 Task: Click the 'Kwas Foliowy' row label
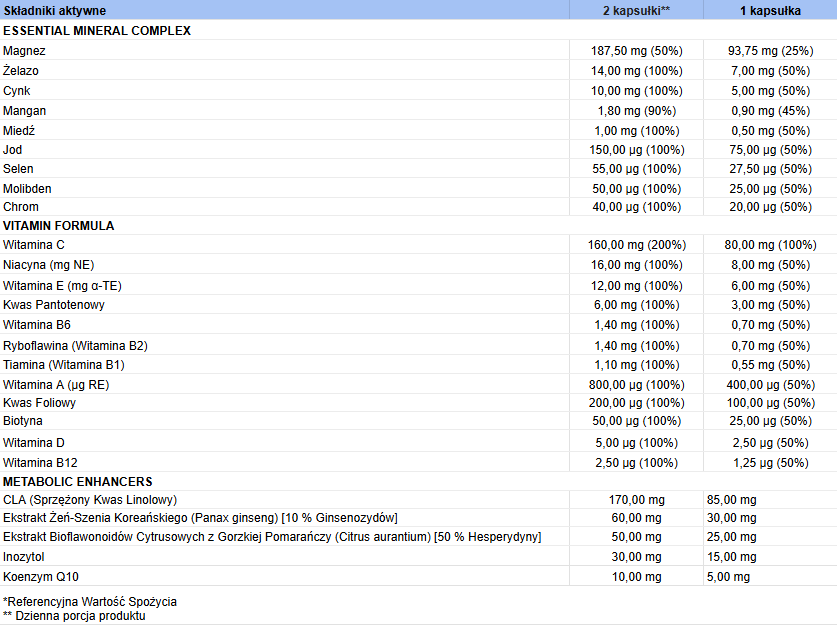(40, 403)
